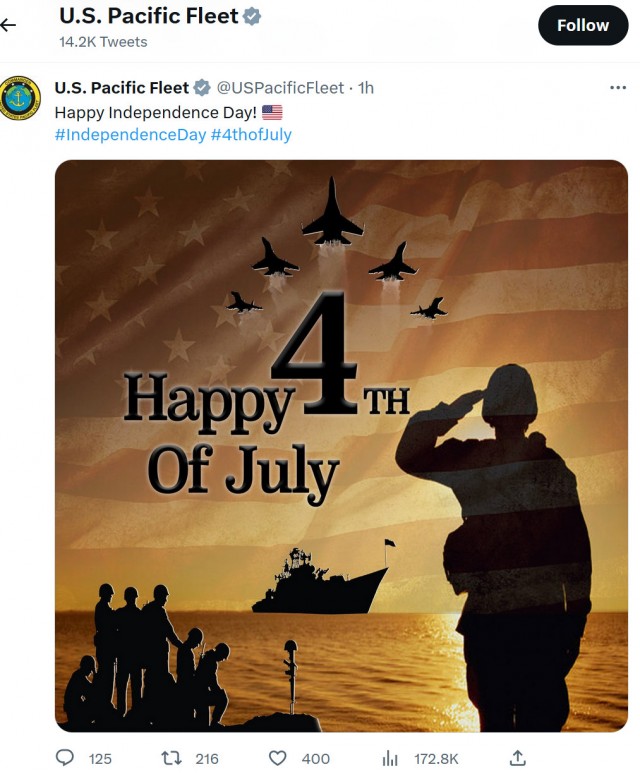The height and width of the screenshot is (774, 640).
Task: Open the three-dot tweet options menu
Action: click(x=618, y=88)
